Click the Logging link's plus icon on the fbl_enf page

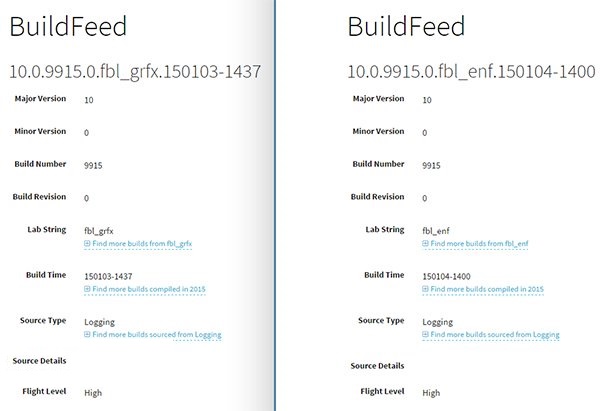[427, 335]
